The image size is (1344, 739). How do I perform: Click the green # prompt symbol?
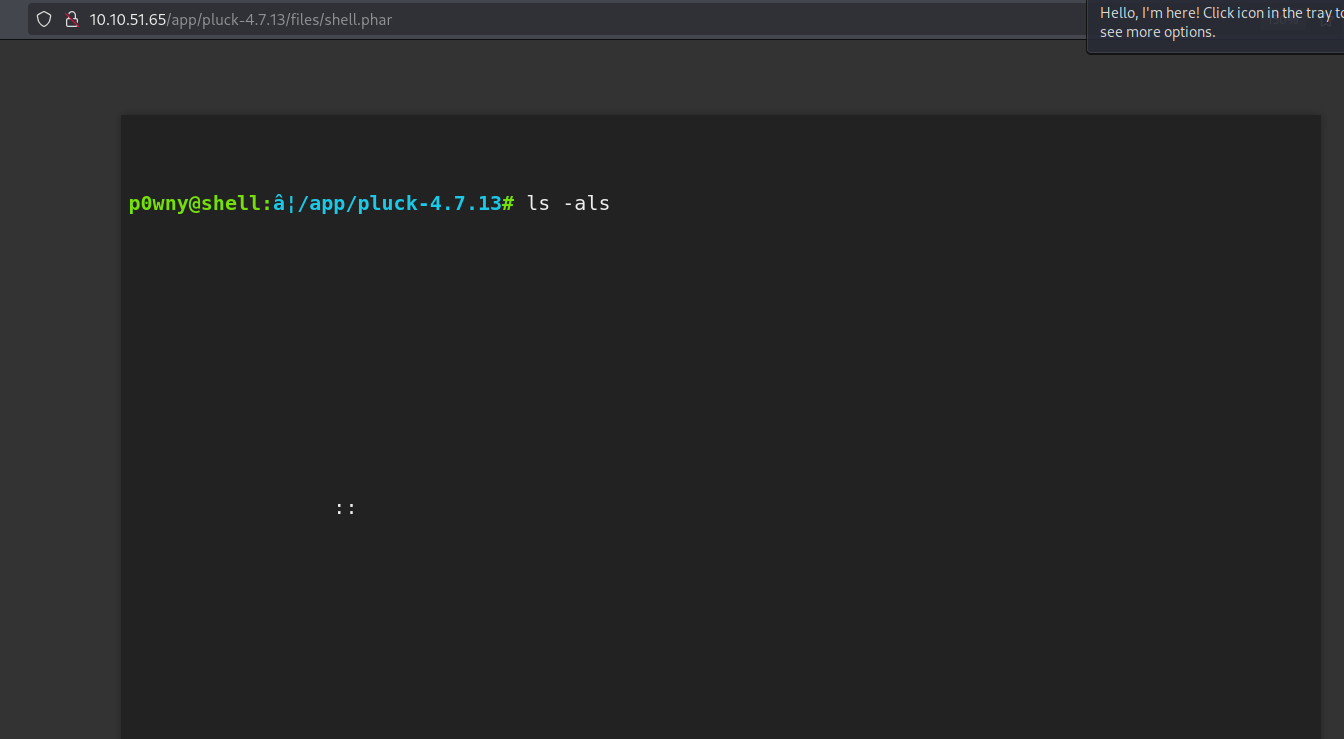pyautogui.click(x=508, y=203)
